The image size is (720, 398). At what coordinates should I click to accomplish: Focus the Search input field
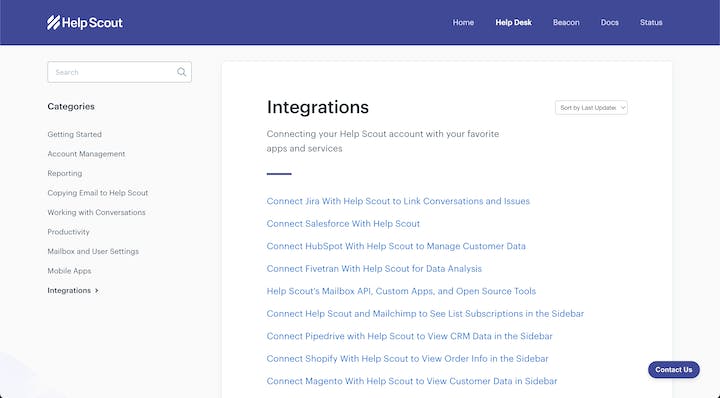coord(119,72)
